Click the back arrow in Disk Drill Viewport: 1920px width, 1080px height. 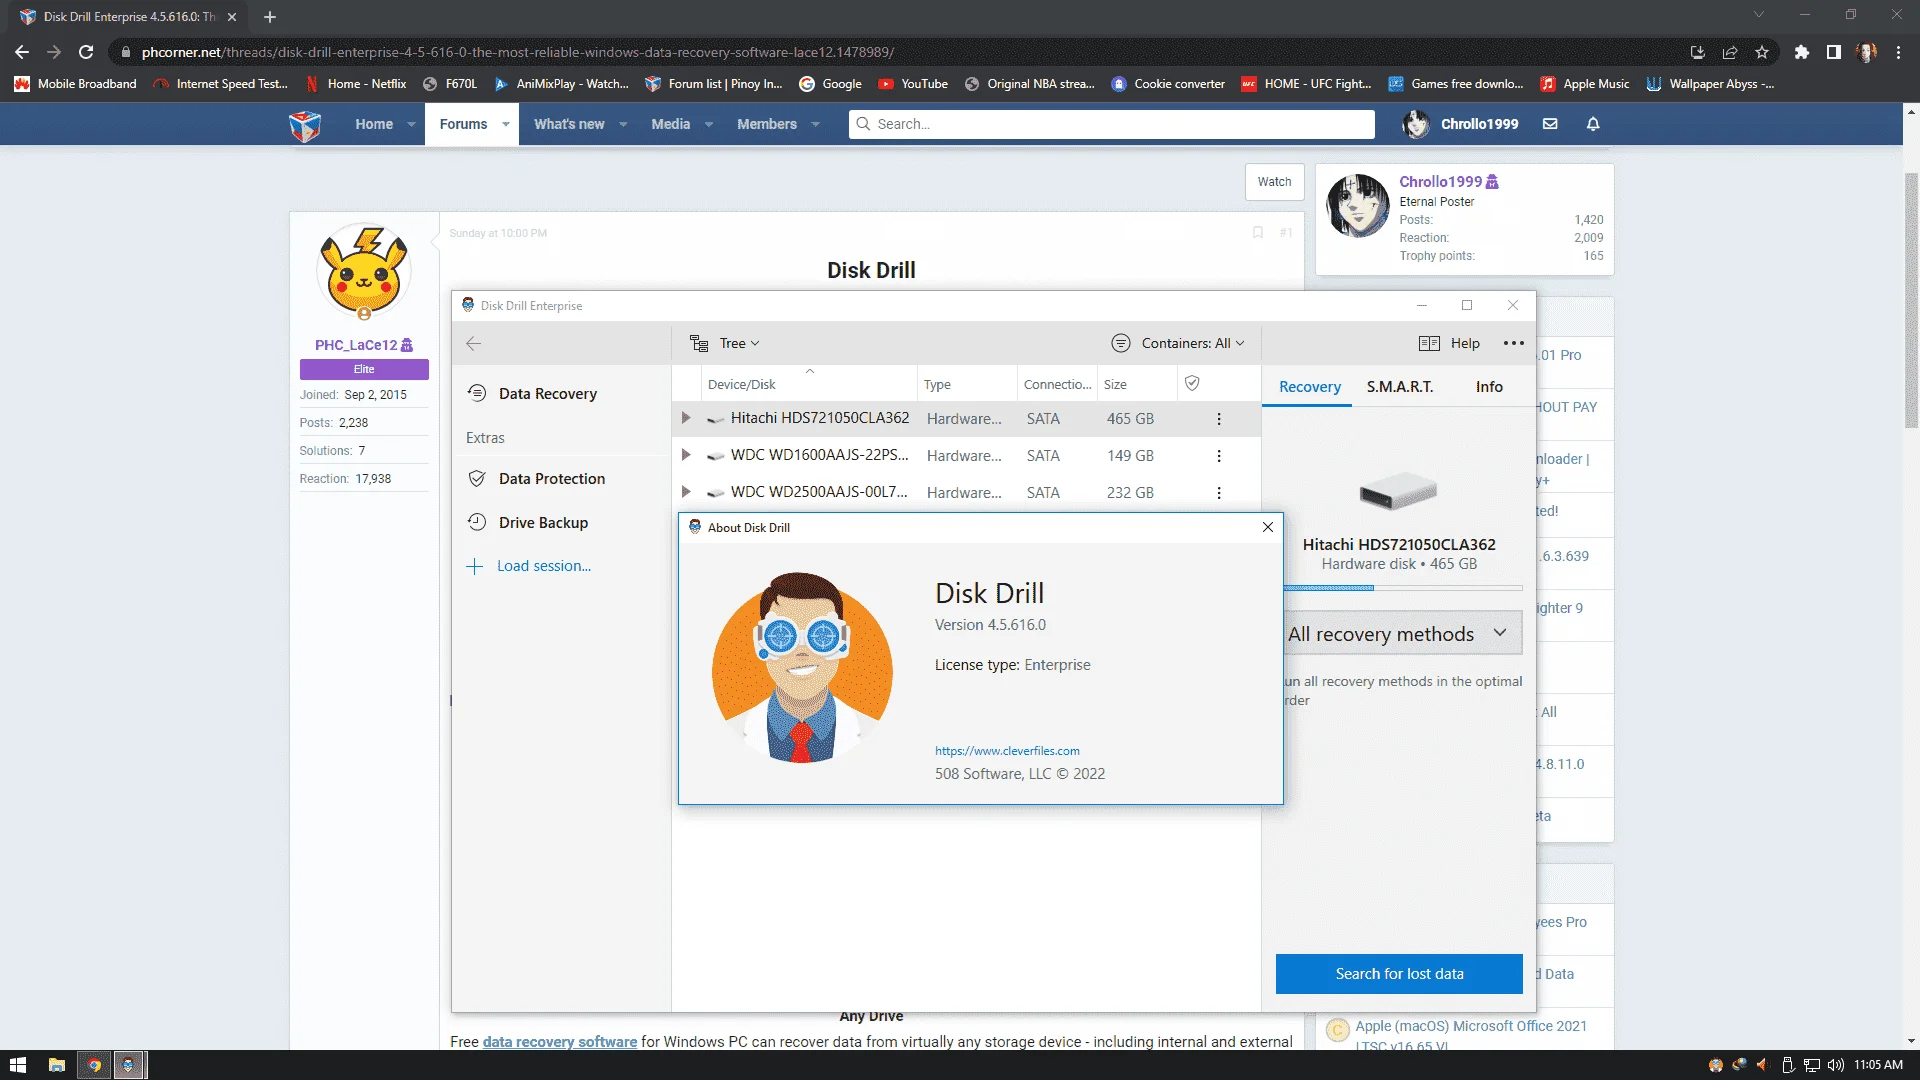coord(474,343)
